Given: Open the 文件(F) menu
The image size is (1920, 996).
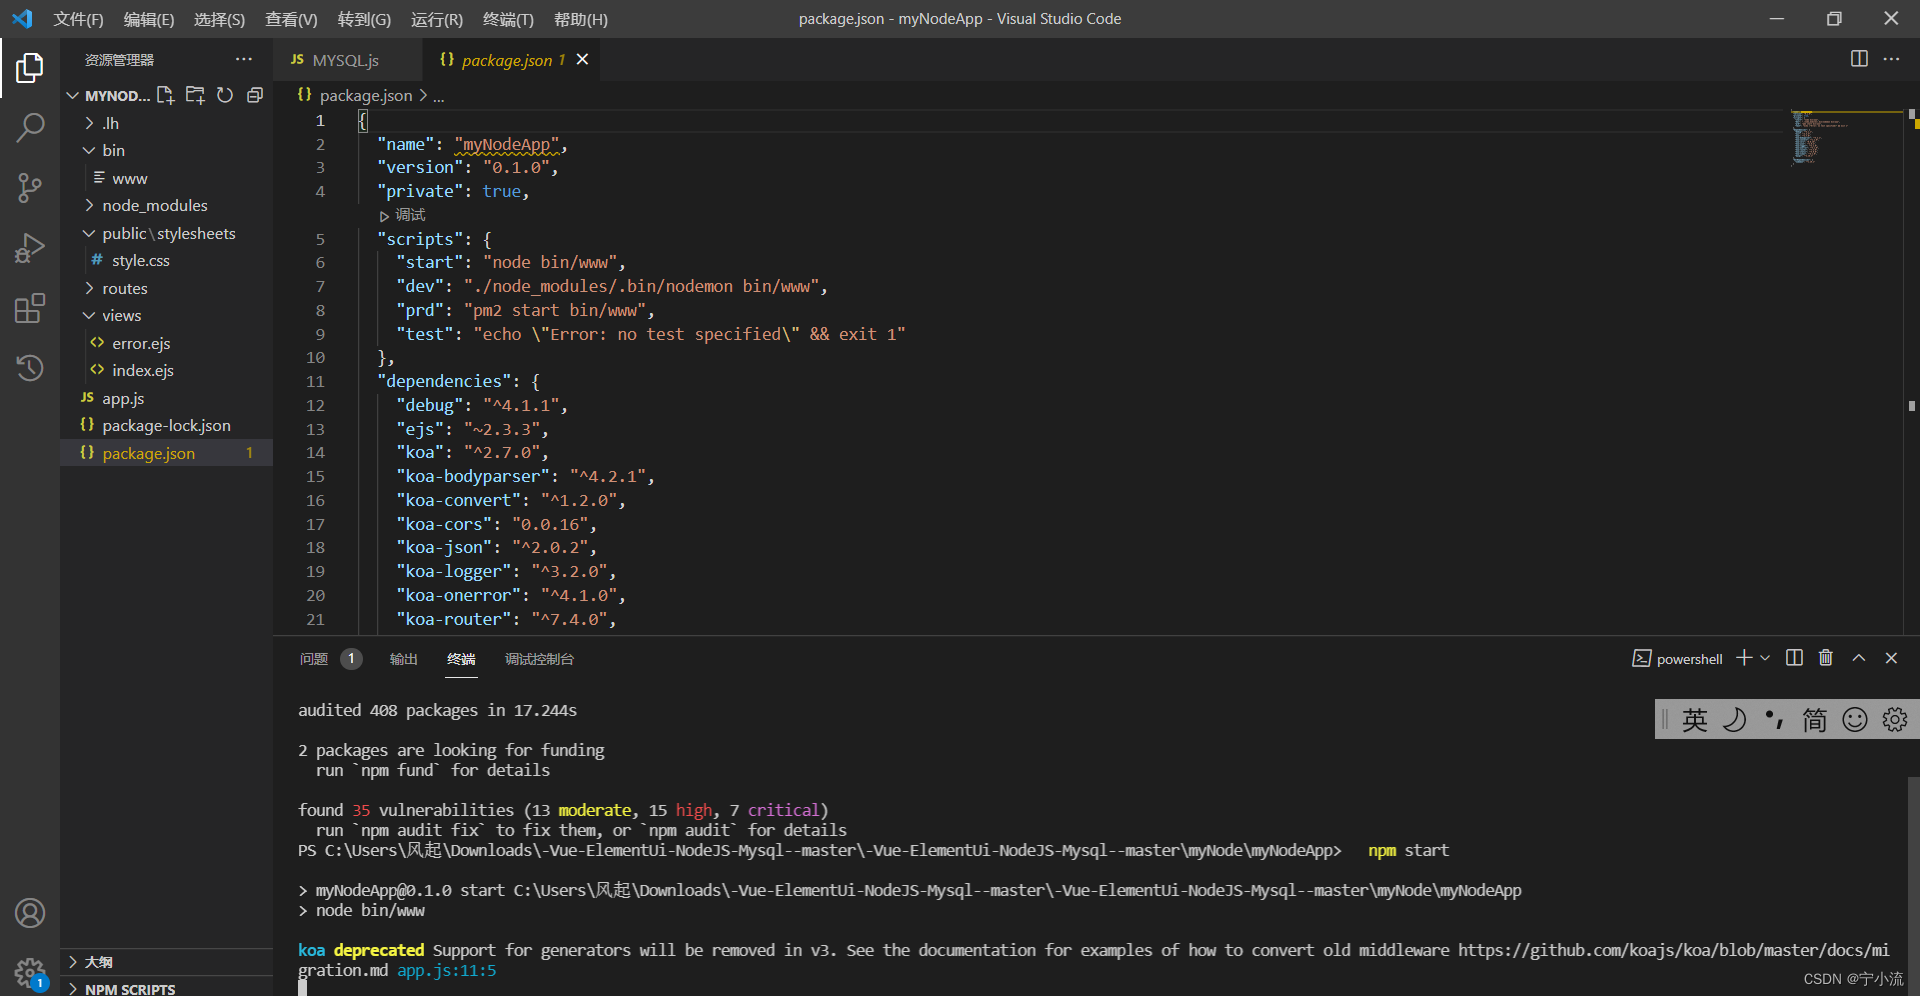Looking at the screenshot, I should point(78,19).
